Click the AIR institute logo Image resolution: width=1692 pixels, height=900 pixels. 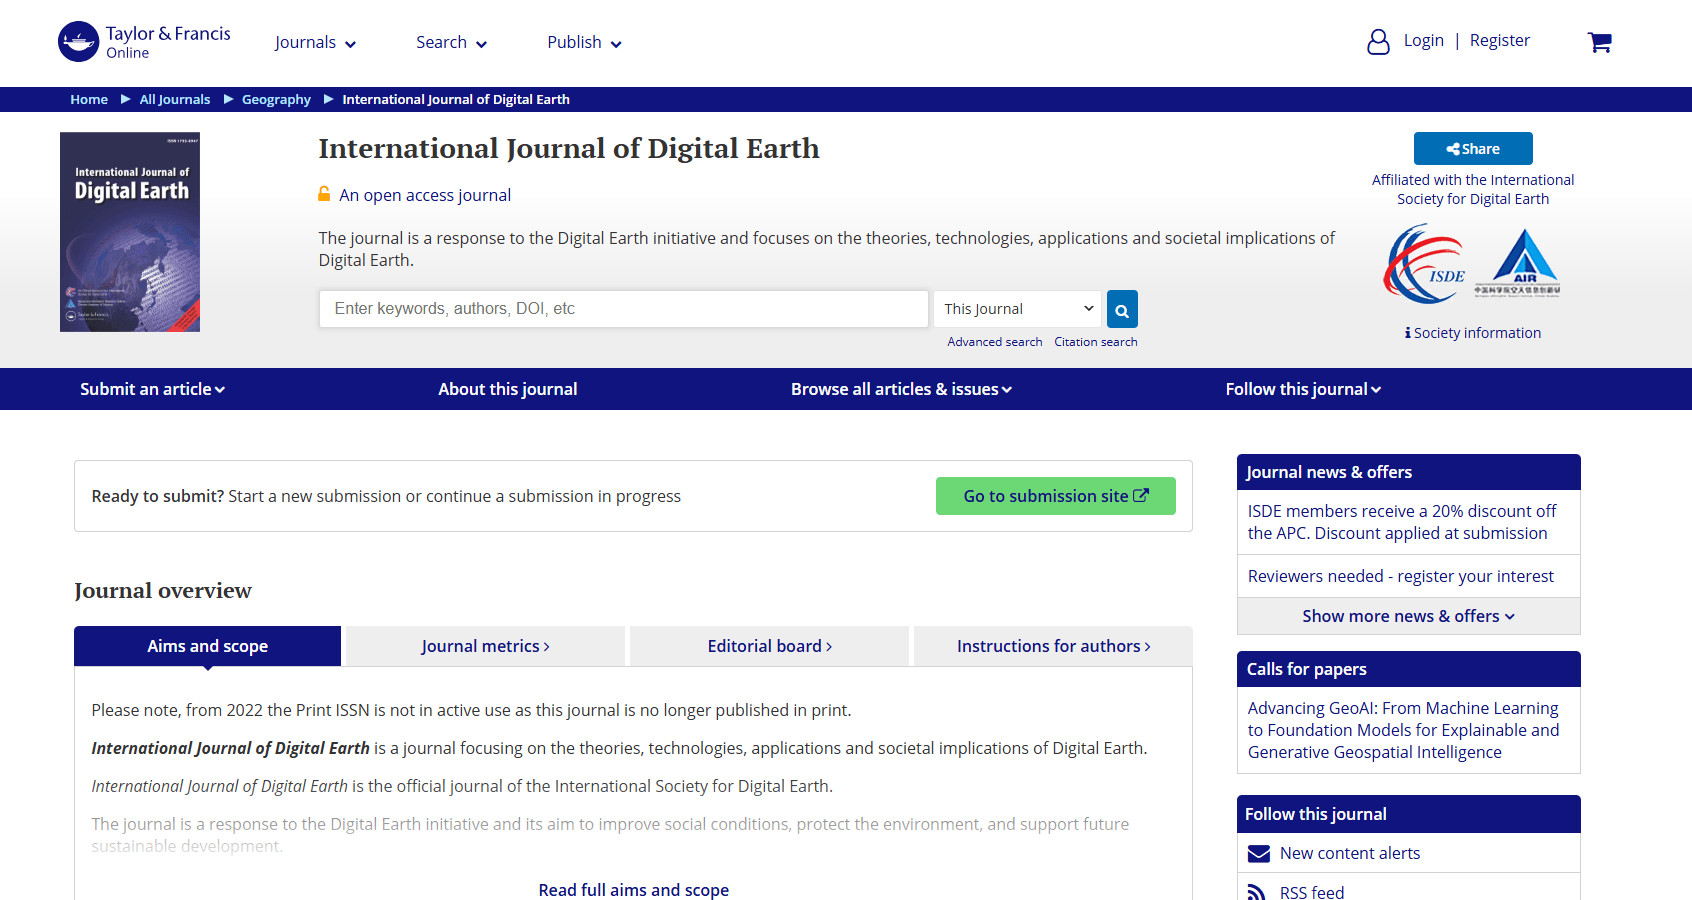click(x=1517, y=263)
